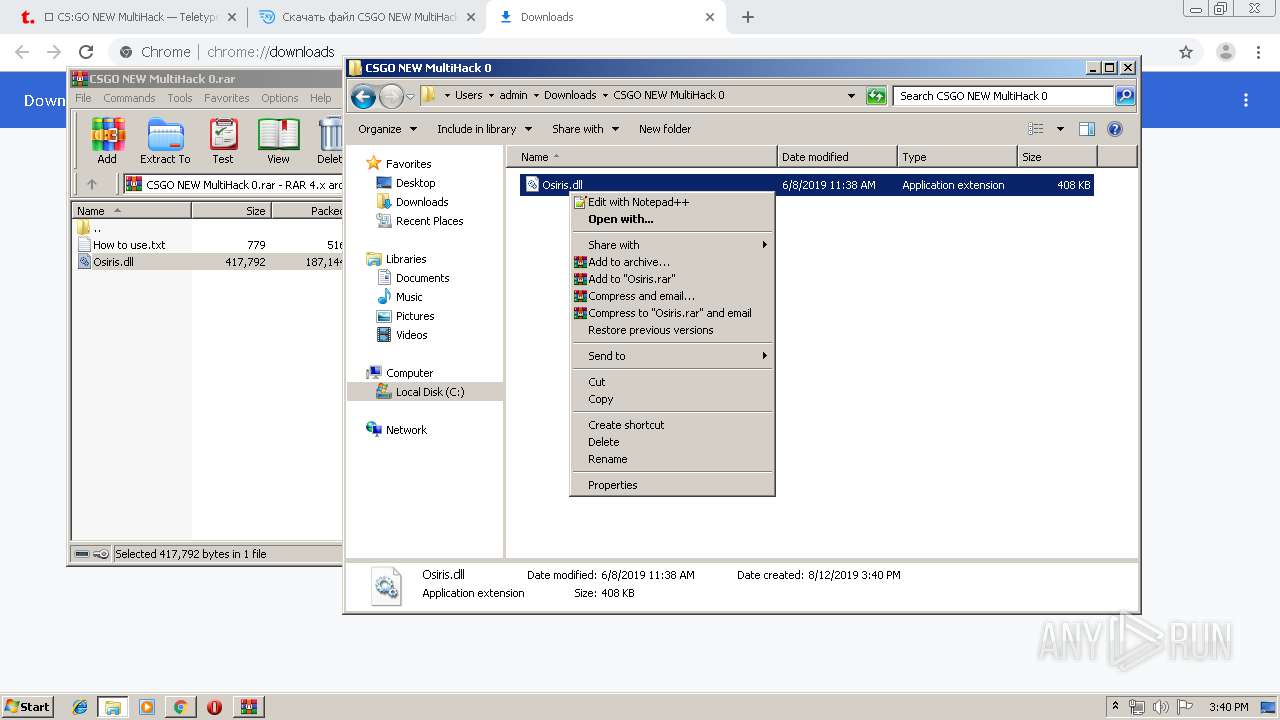The height and width of the screenshot is (720, 1280).
Task: Select Add to "Osiris.rar"
Action: click(671, 279)
